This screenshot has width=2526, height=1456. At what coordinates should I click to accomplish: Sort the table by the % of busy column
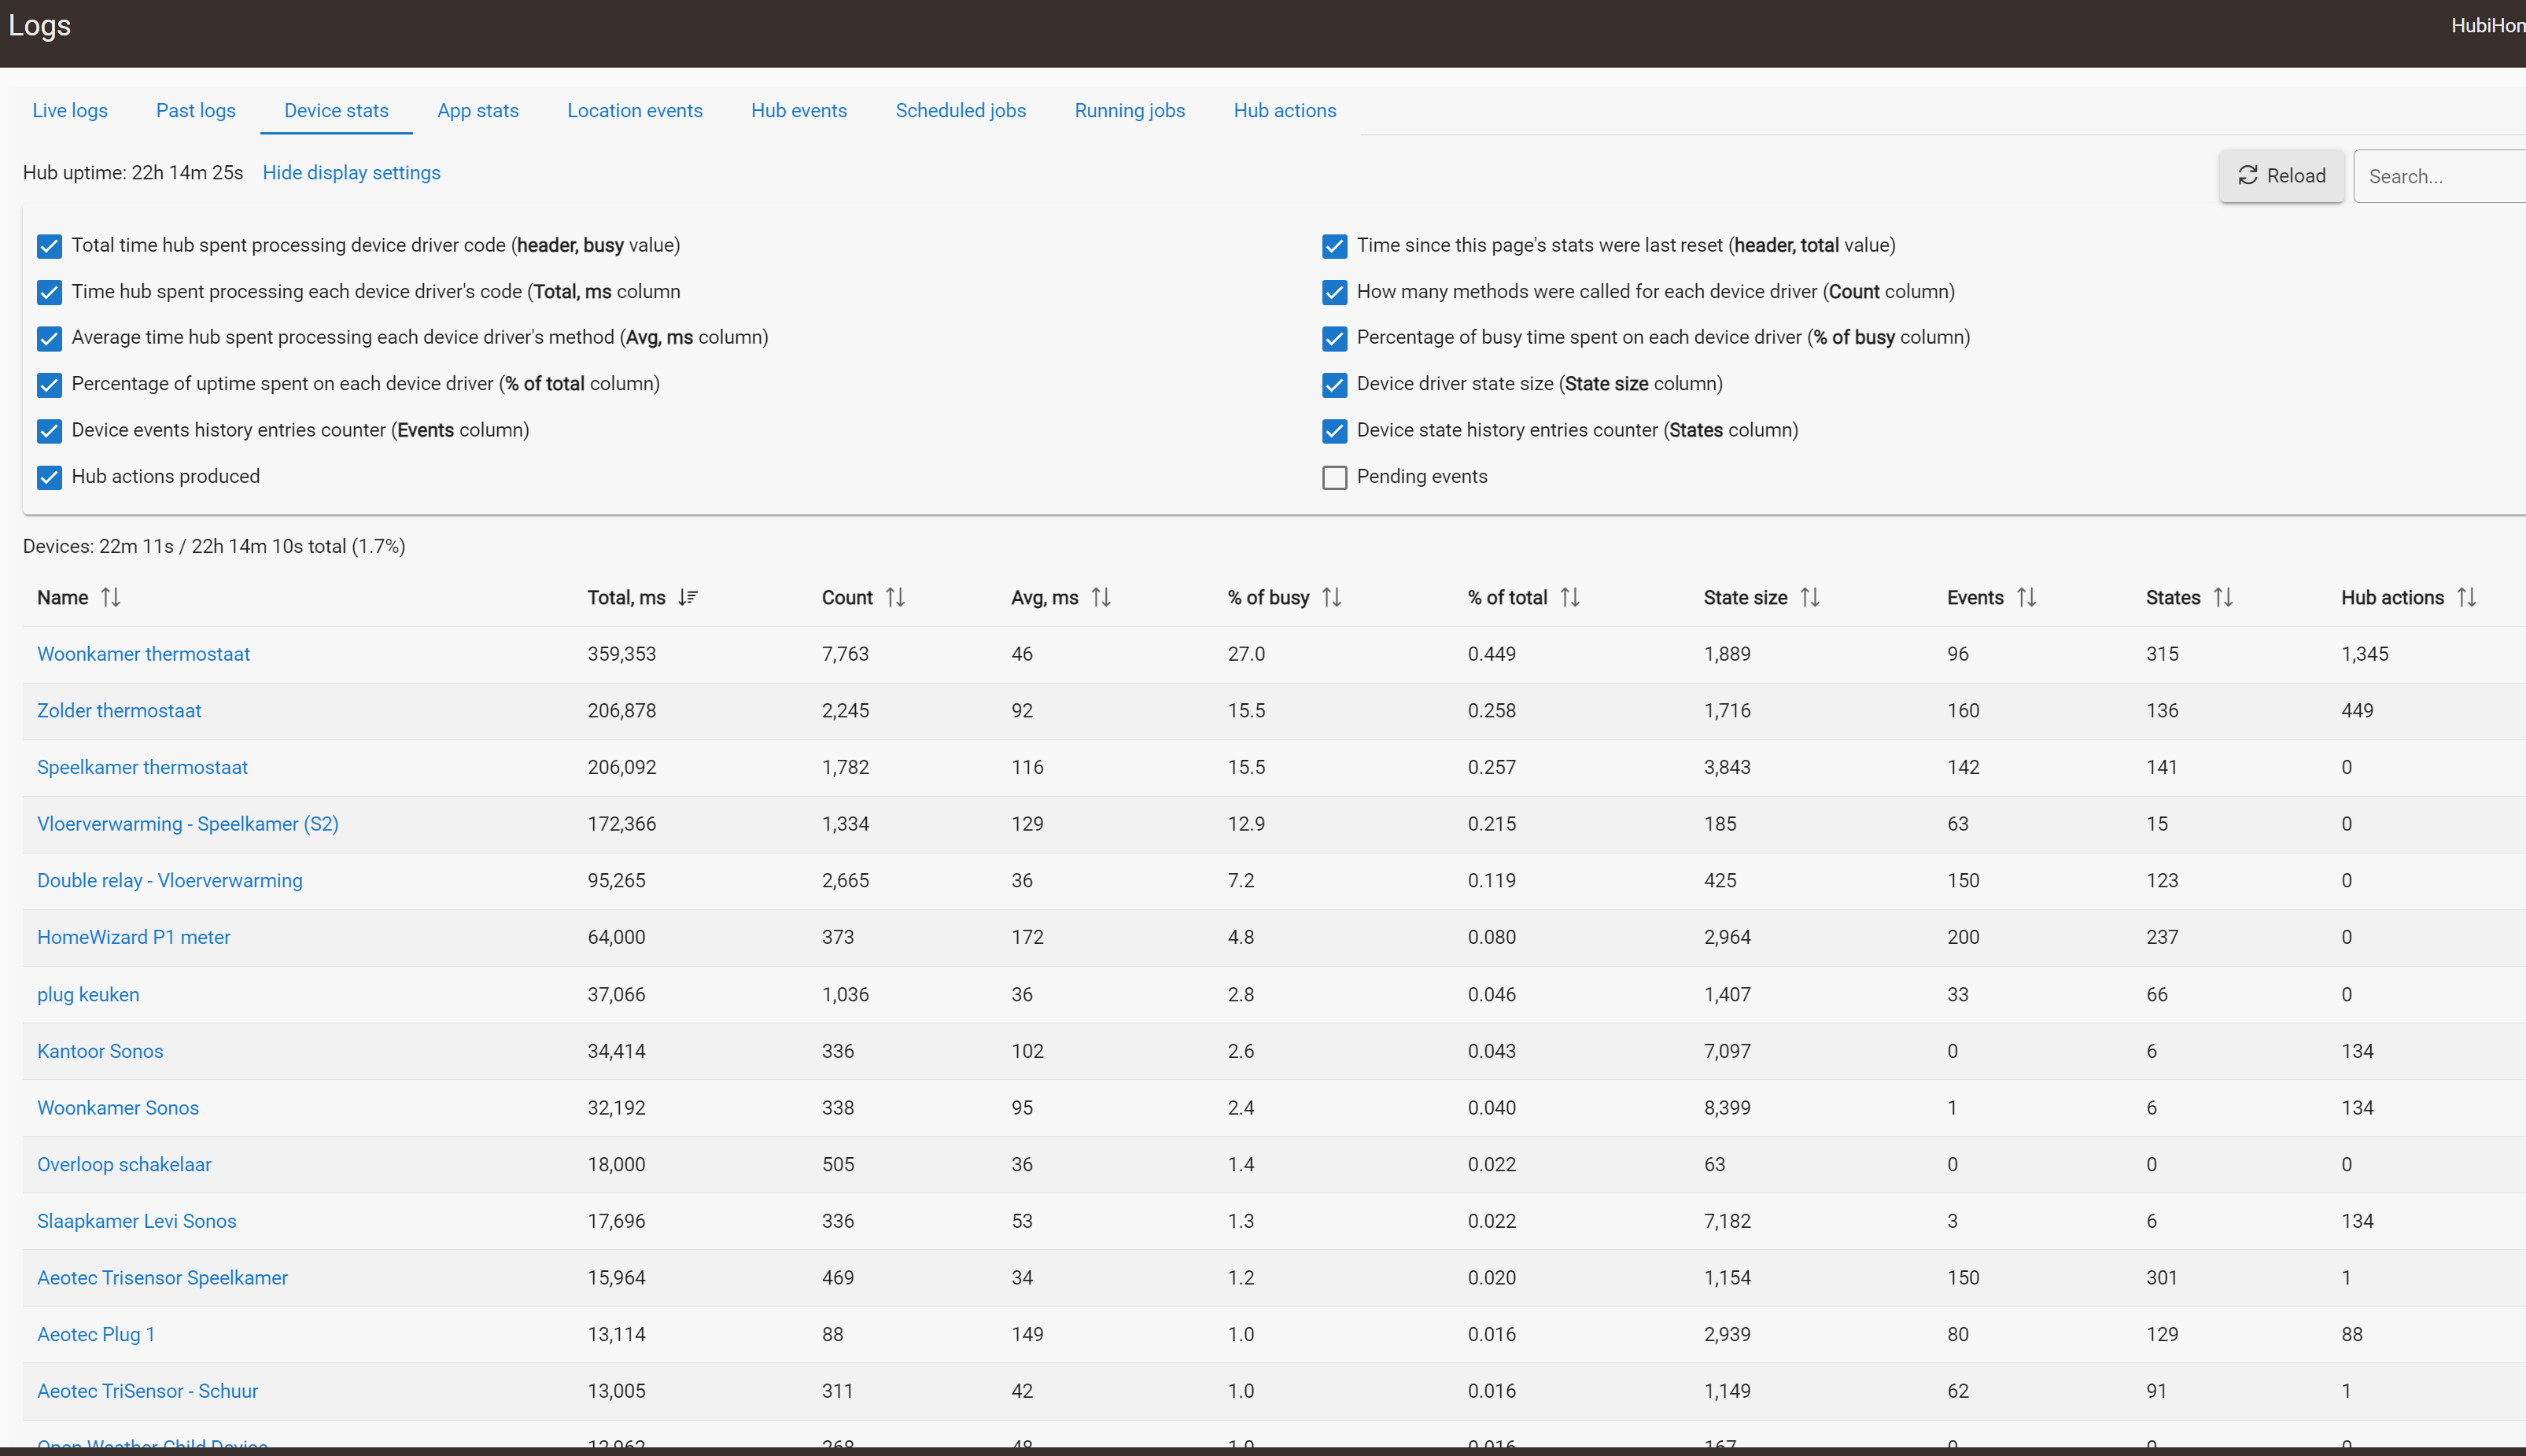[x=1331, y=597]
